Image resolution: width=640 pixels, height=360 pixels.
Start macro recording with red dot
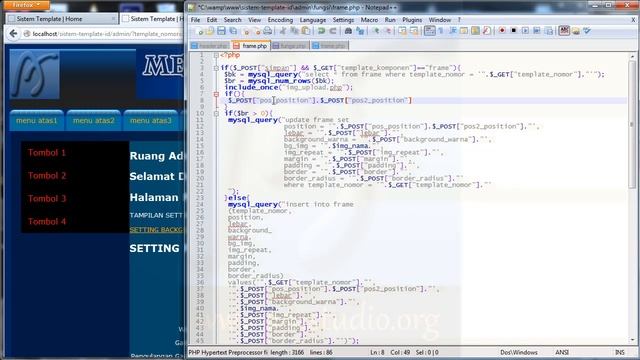click(502, 31)
